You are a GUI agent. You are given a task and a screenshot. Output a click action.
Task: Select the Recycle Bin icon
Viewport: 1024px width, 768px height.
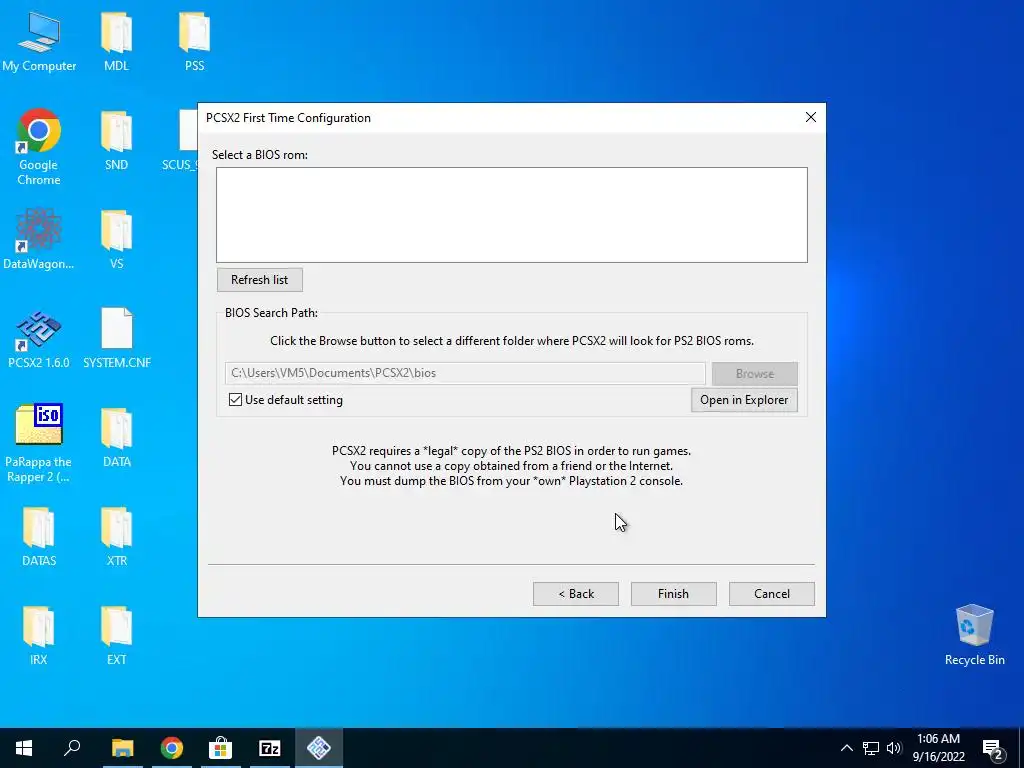pos(974,635)
